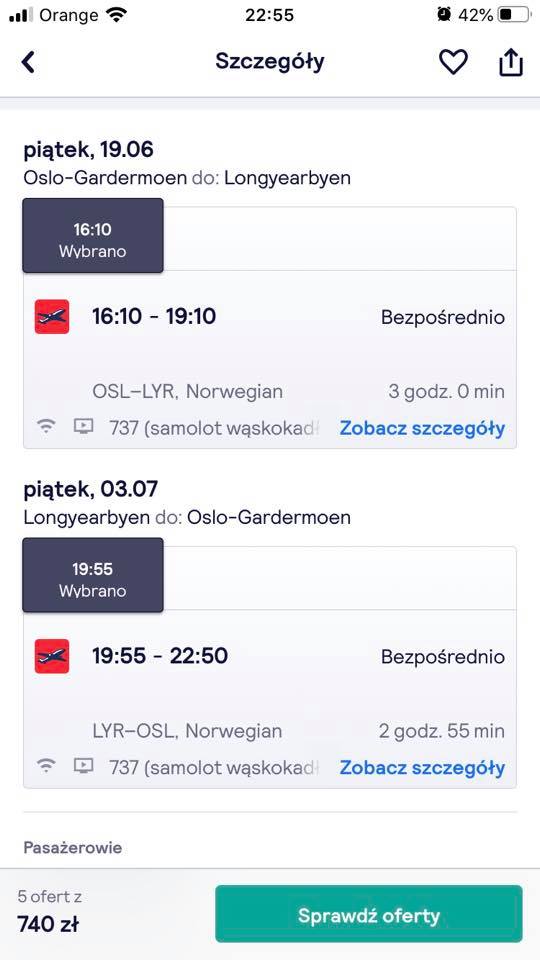Save itinerary with the heart icon
This screenshot has width=540, height=960.
pos(453,62)
